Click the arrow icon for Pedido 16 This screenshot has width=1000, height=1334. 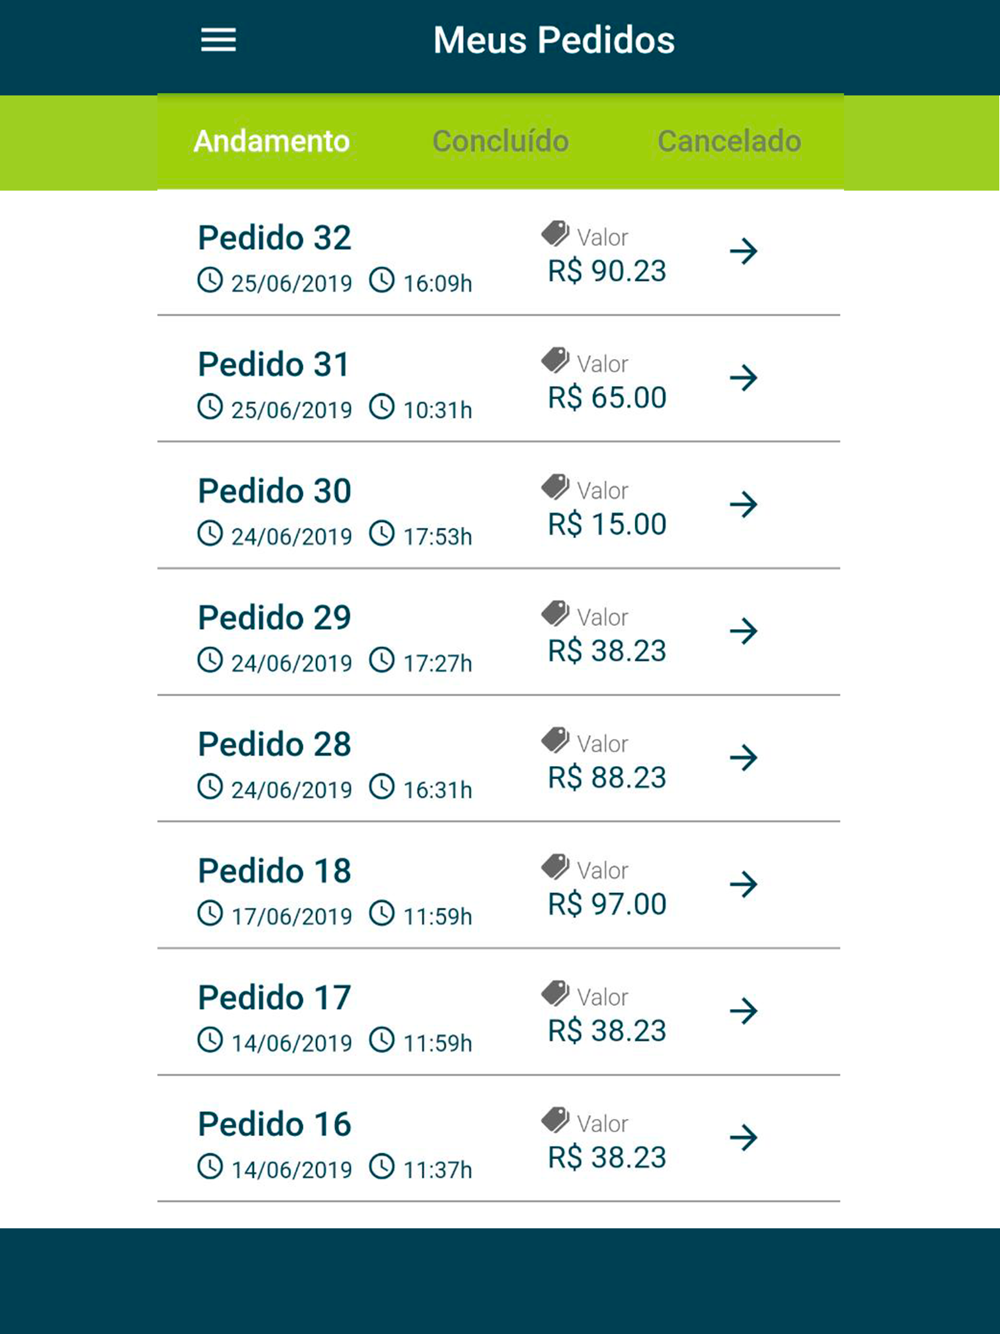click(x=743, y=1138)
